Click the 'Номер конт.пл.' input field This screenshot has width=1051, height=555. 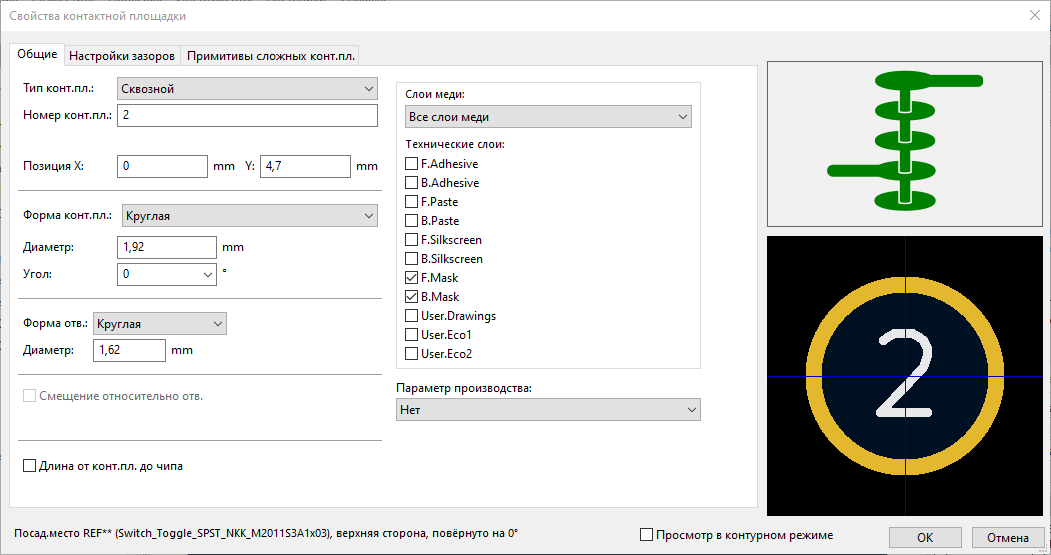tap(246, 116)
